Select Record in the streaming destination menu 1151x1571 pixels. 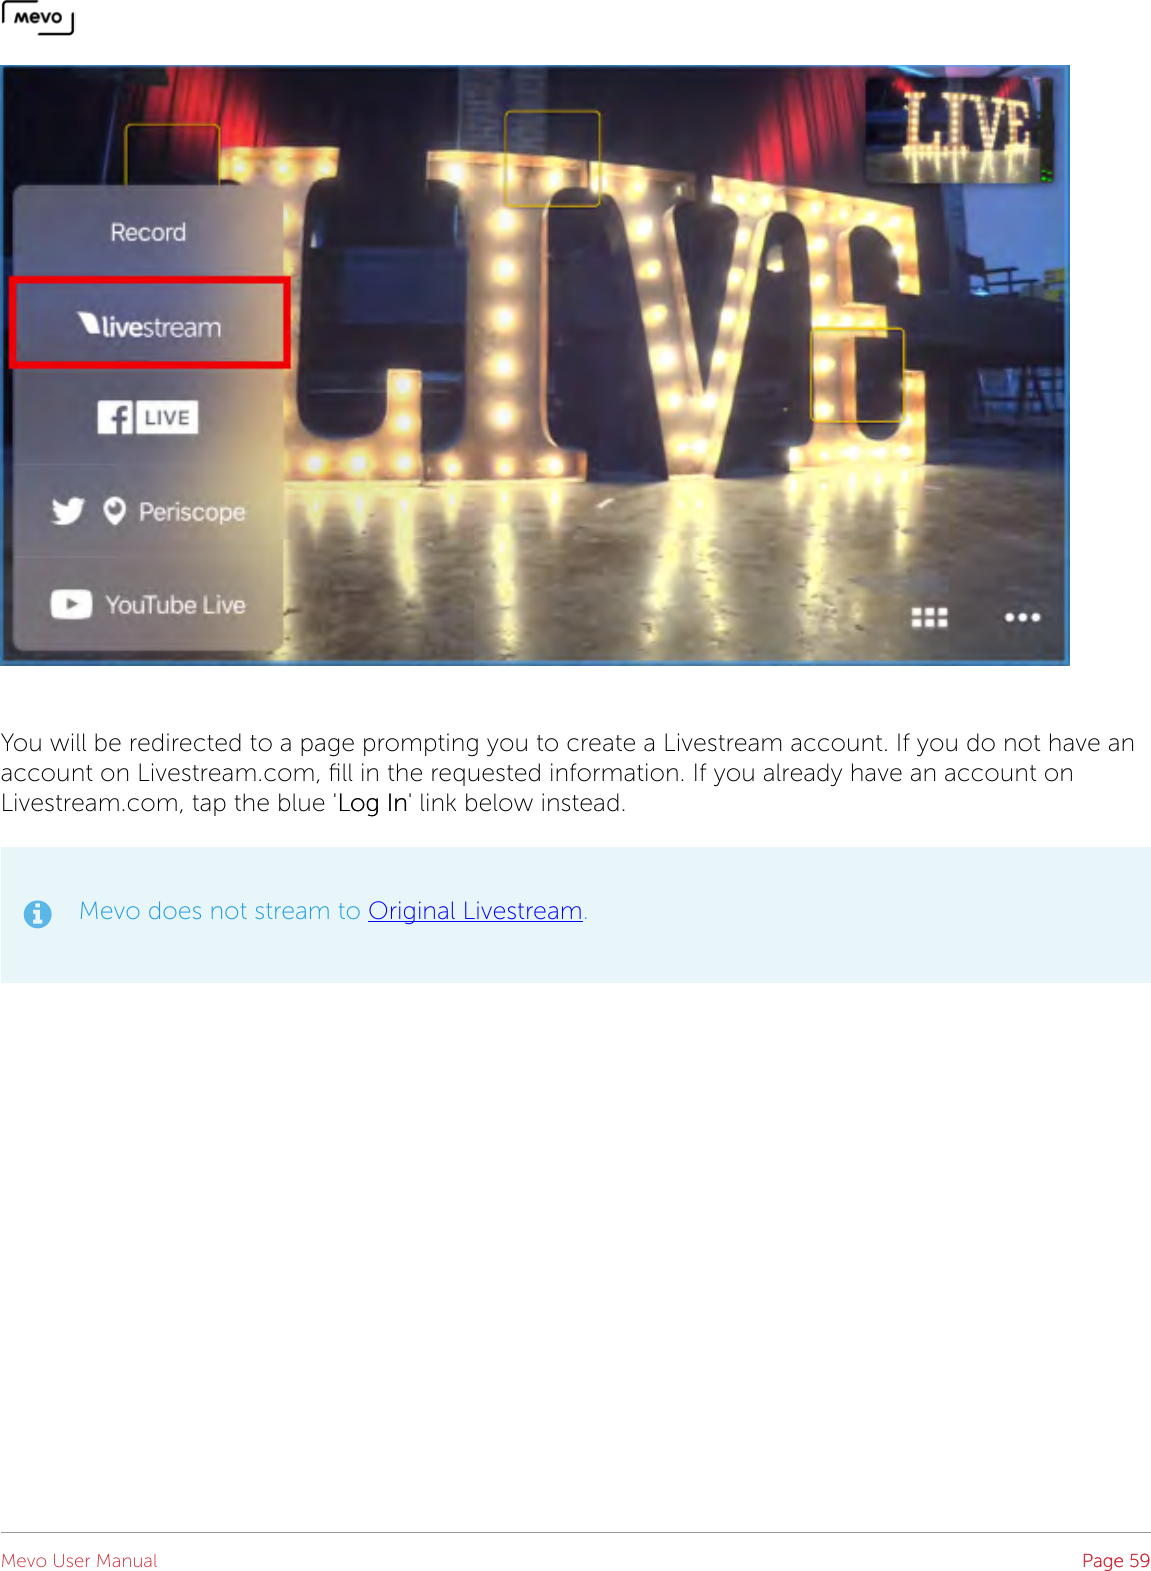coord(148,232)
